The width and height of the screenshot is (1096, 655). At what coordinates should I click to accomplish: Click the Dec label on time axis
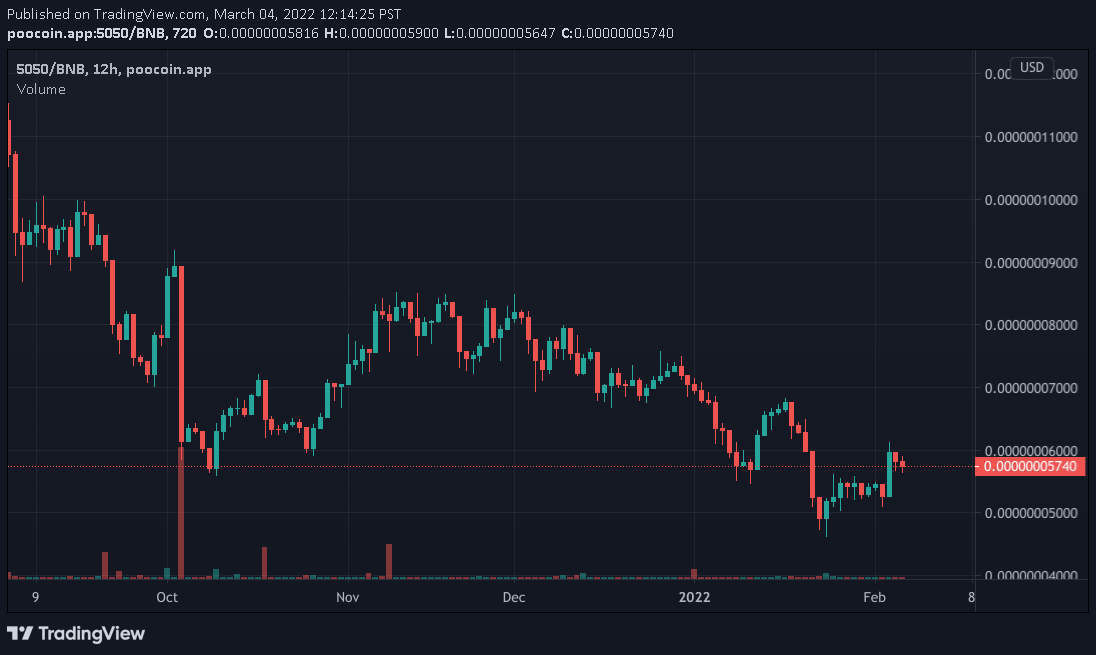tap(514, 597)
